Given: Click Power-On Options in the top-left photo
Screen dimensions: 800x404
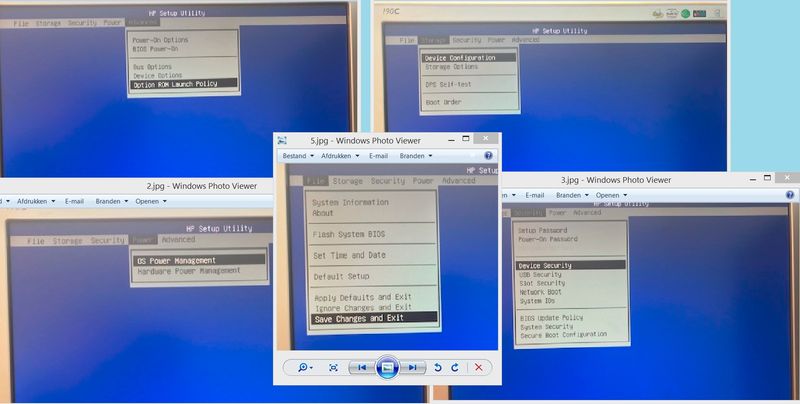Looking at the screenshot, I should (x=160, y=40).
